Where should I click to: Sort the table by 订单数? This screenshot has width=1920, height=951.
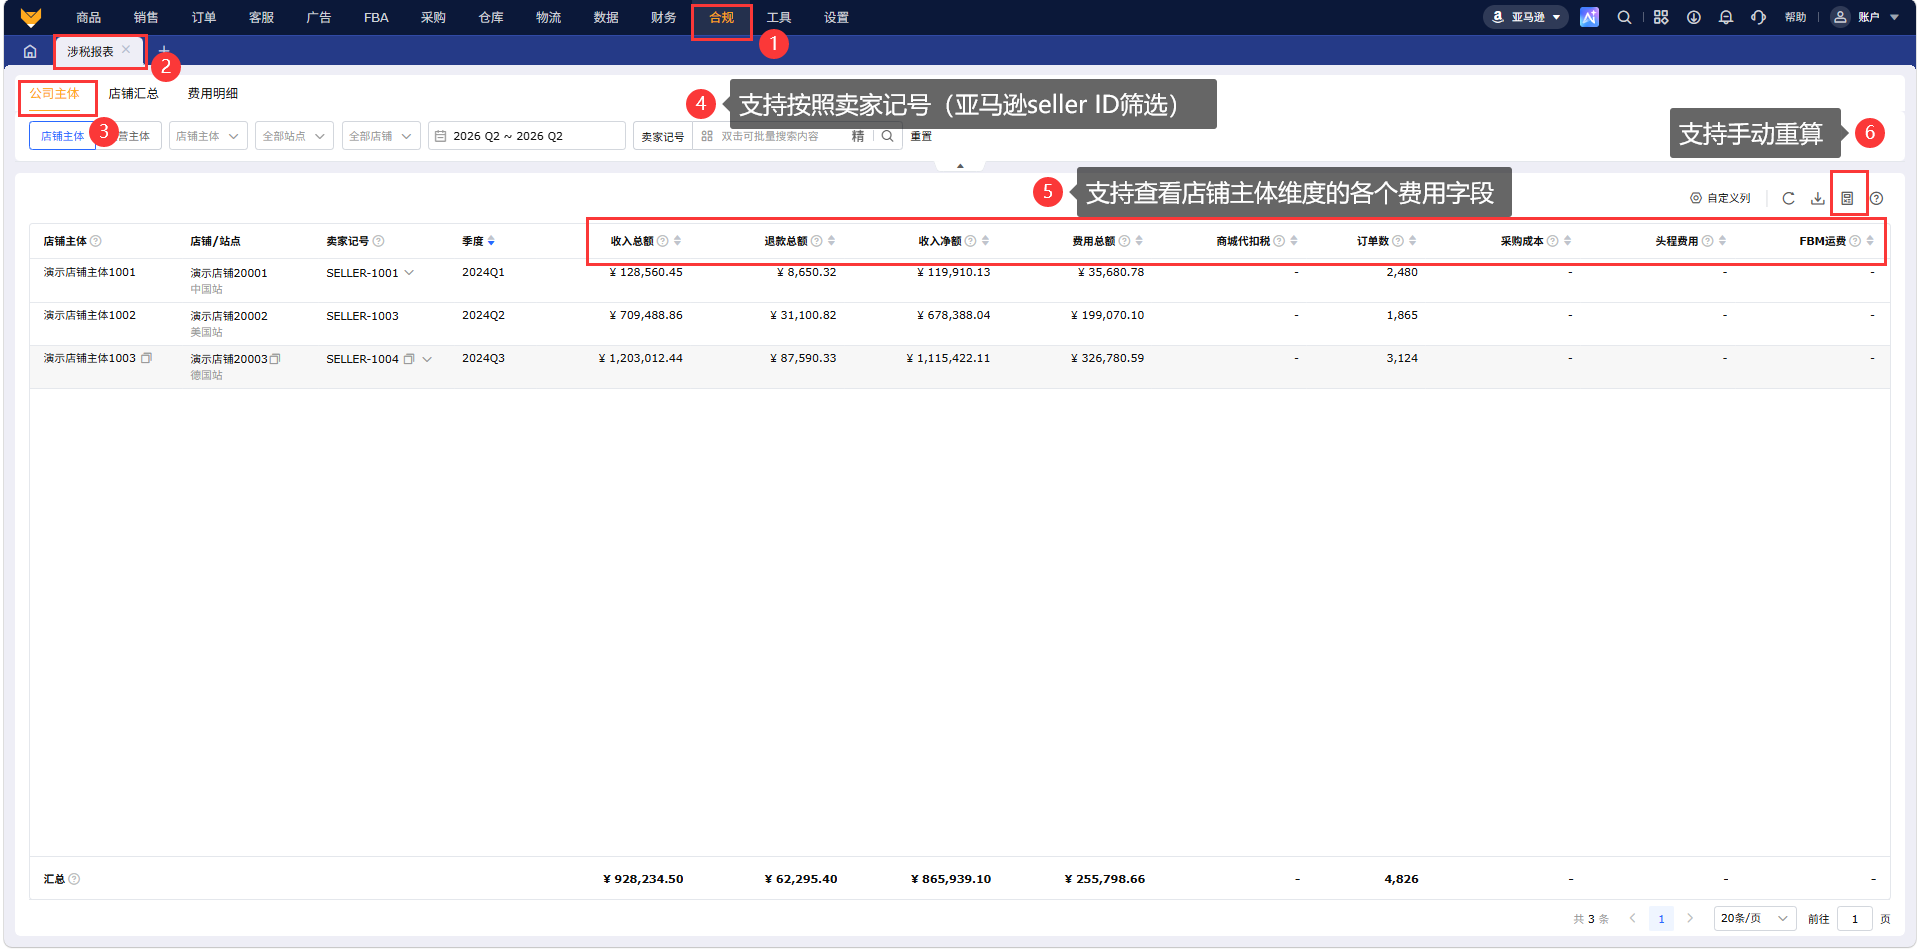click(1413, 241)
